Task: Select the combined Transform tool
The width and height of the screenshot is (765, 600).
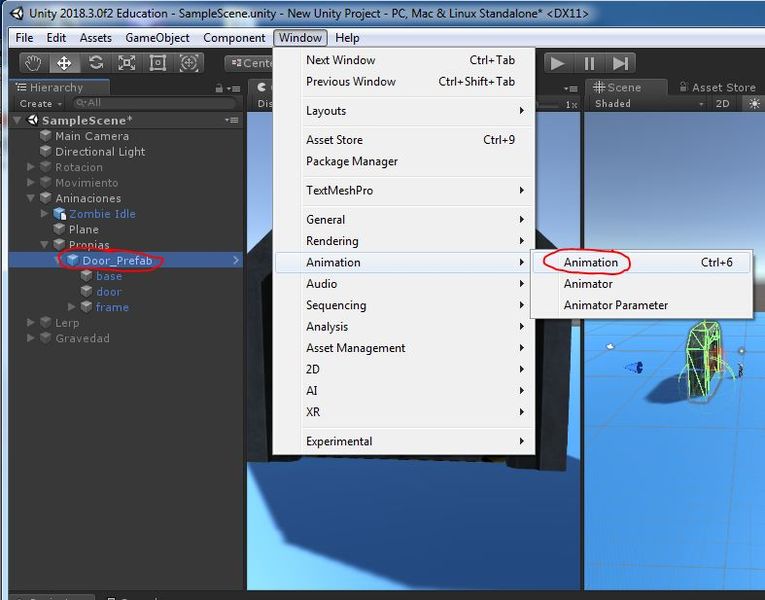Action: coord(189,63)
